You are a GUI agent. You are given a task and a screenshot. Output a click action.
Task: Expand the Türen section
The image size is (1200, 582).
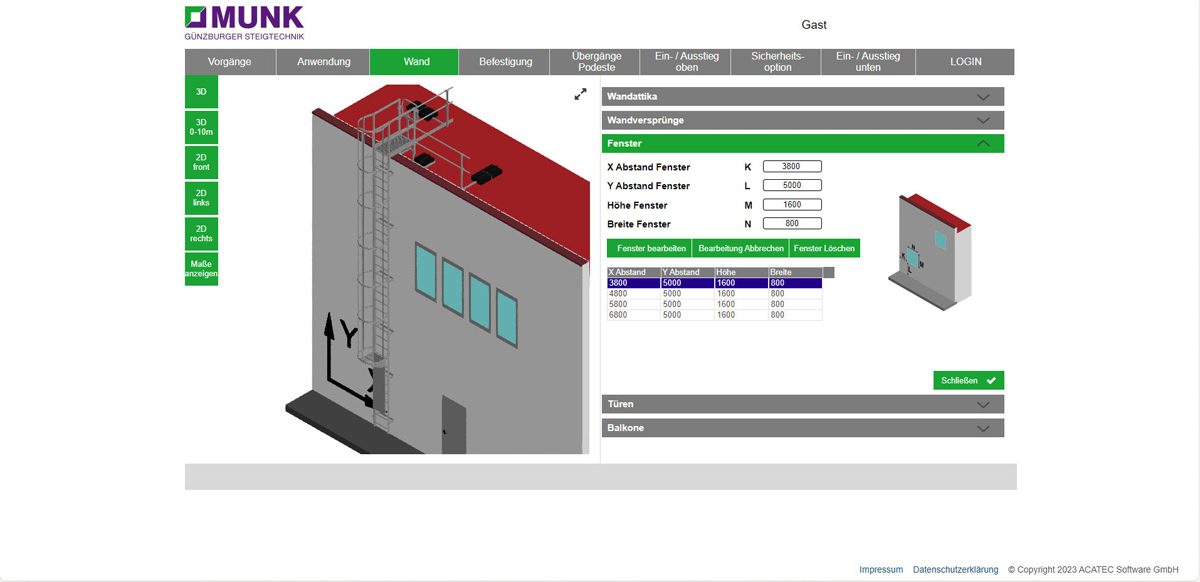coord(802,405)
